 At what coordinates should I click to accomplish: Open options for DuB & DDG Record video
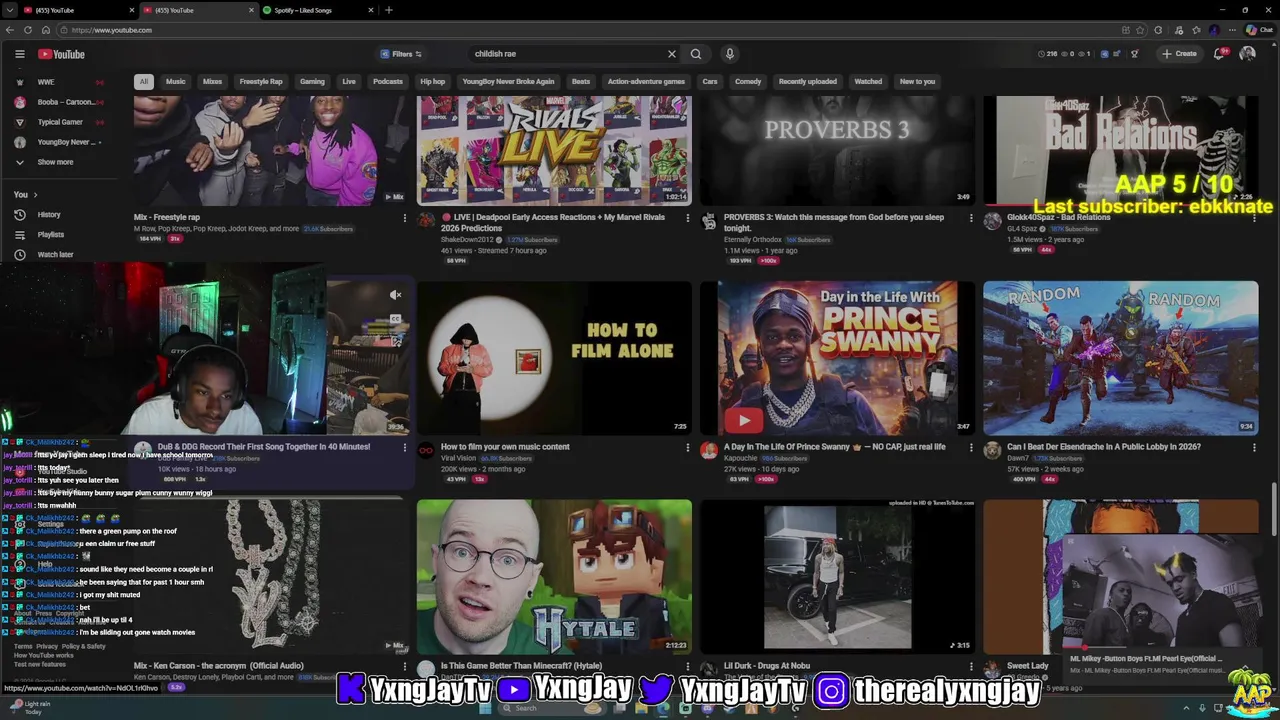click(x=405, y=448)
